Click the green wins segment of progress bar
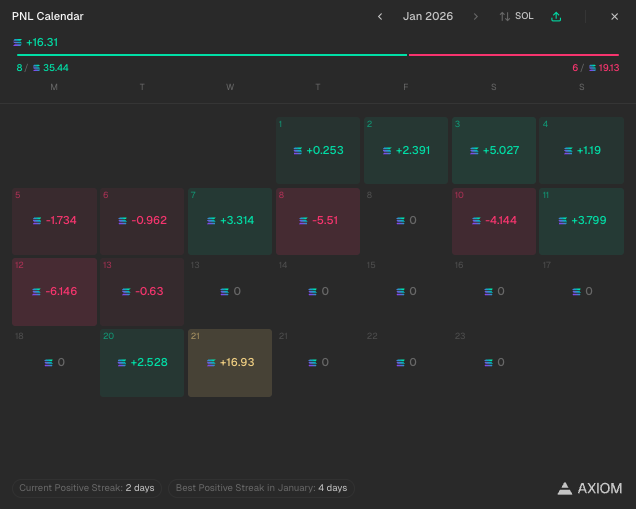 212,55
